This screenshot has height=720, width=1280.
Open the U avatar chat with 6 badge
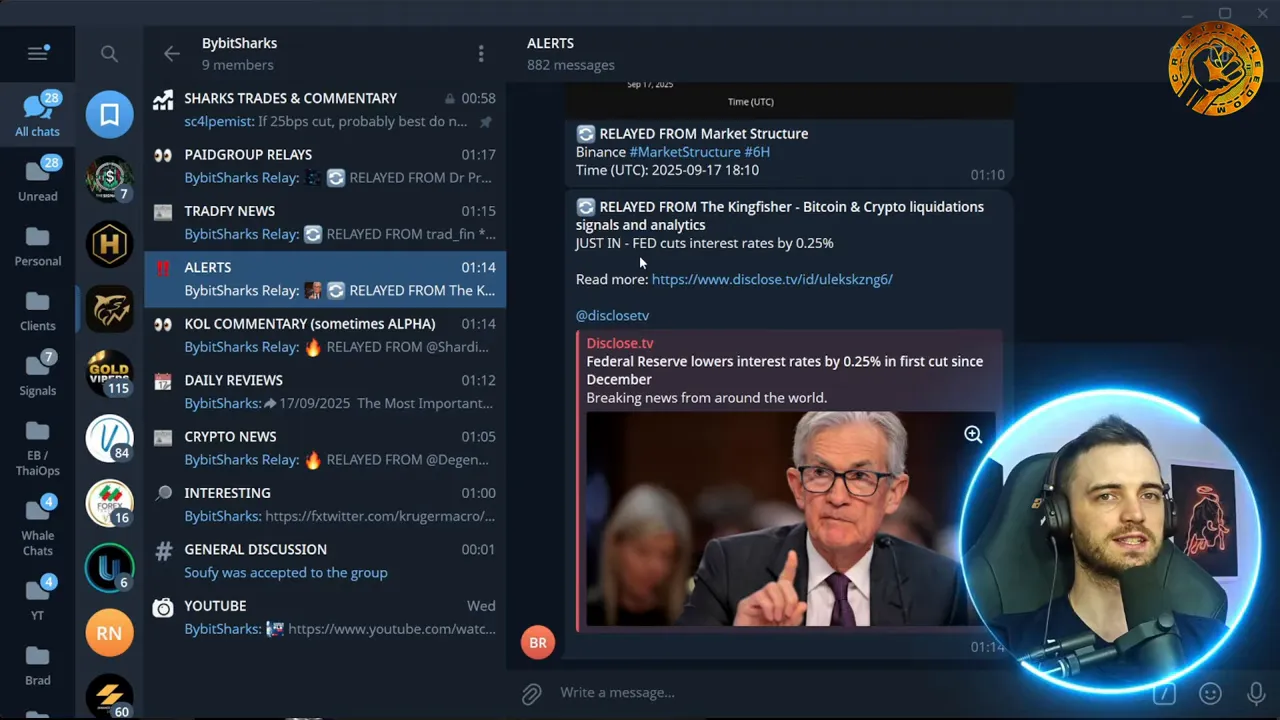[110, 569]
